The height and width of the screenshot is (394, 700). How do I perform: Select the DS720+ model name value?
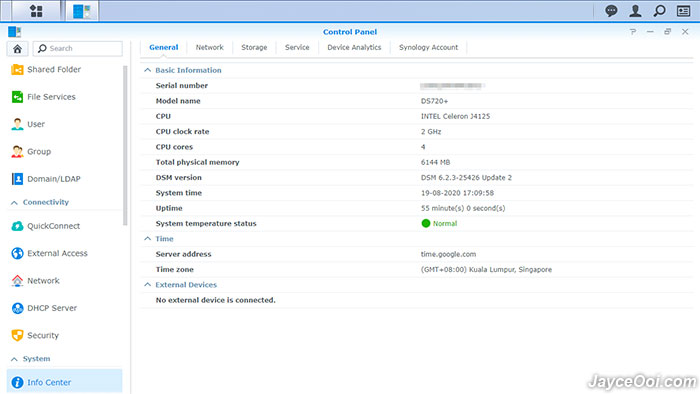434,101
